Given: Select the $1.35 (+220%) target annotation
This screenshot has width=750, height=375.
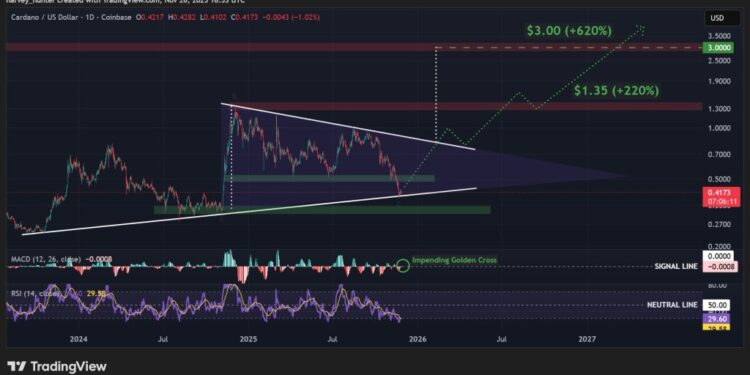Looking at the screenshot, I should tap(617, 90).
